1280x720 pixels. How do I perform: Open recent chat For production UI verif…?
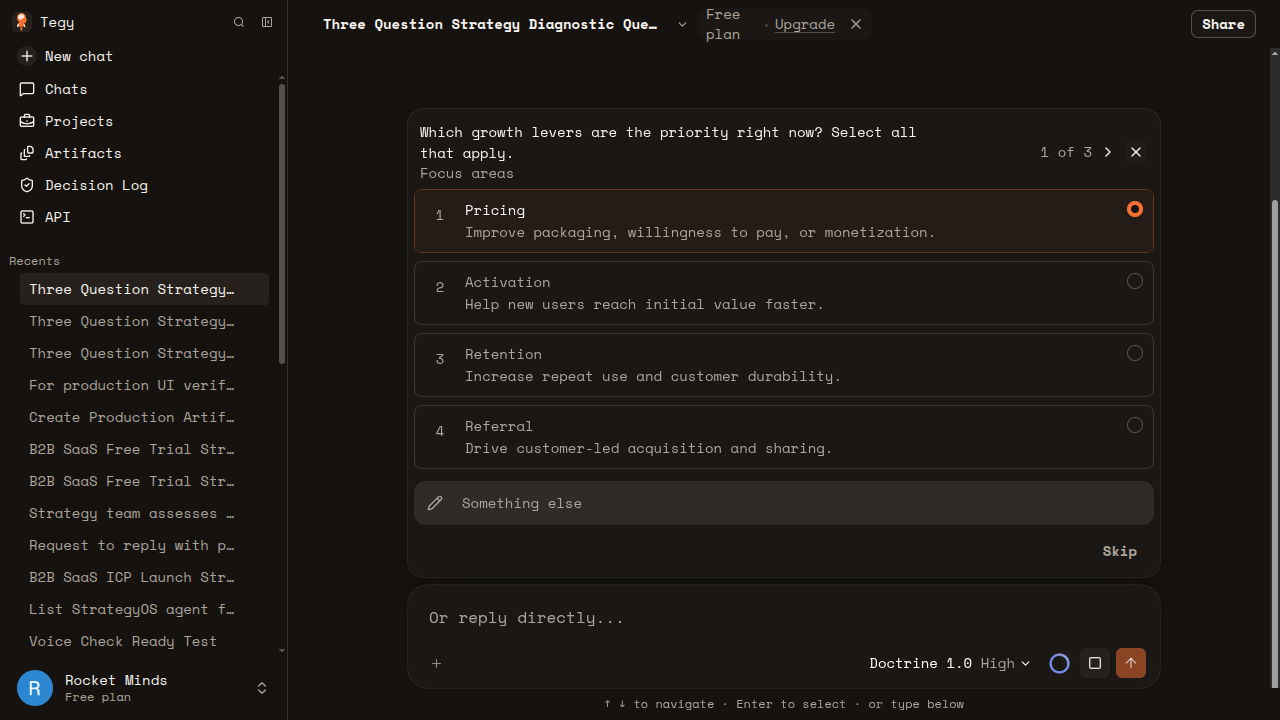click(x=144, y=385)
